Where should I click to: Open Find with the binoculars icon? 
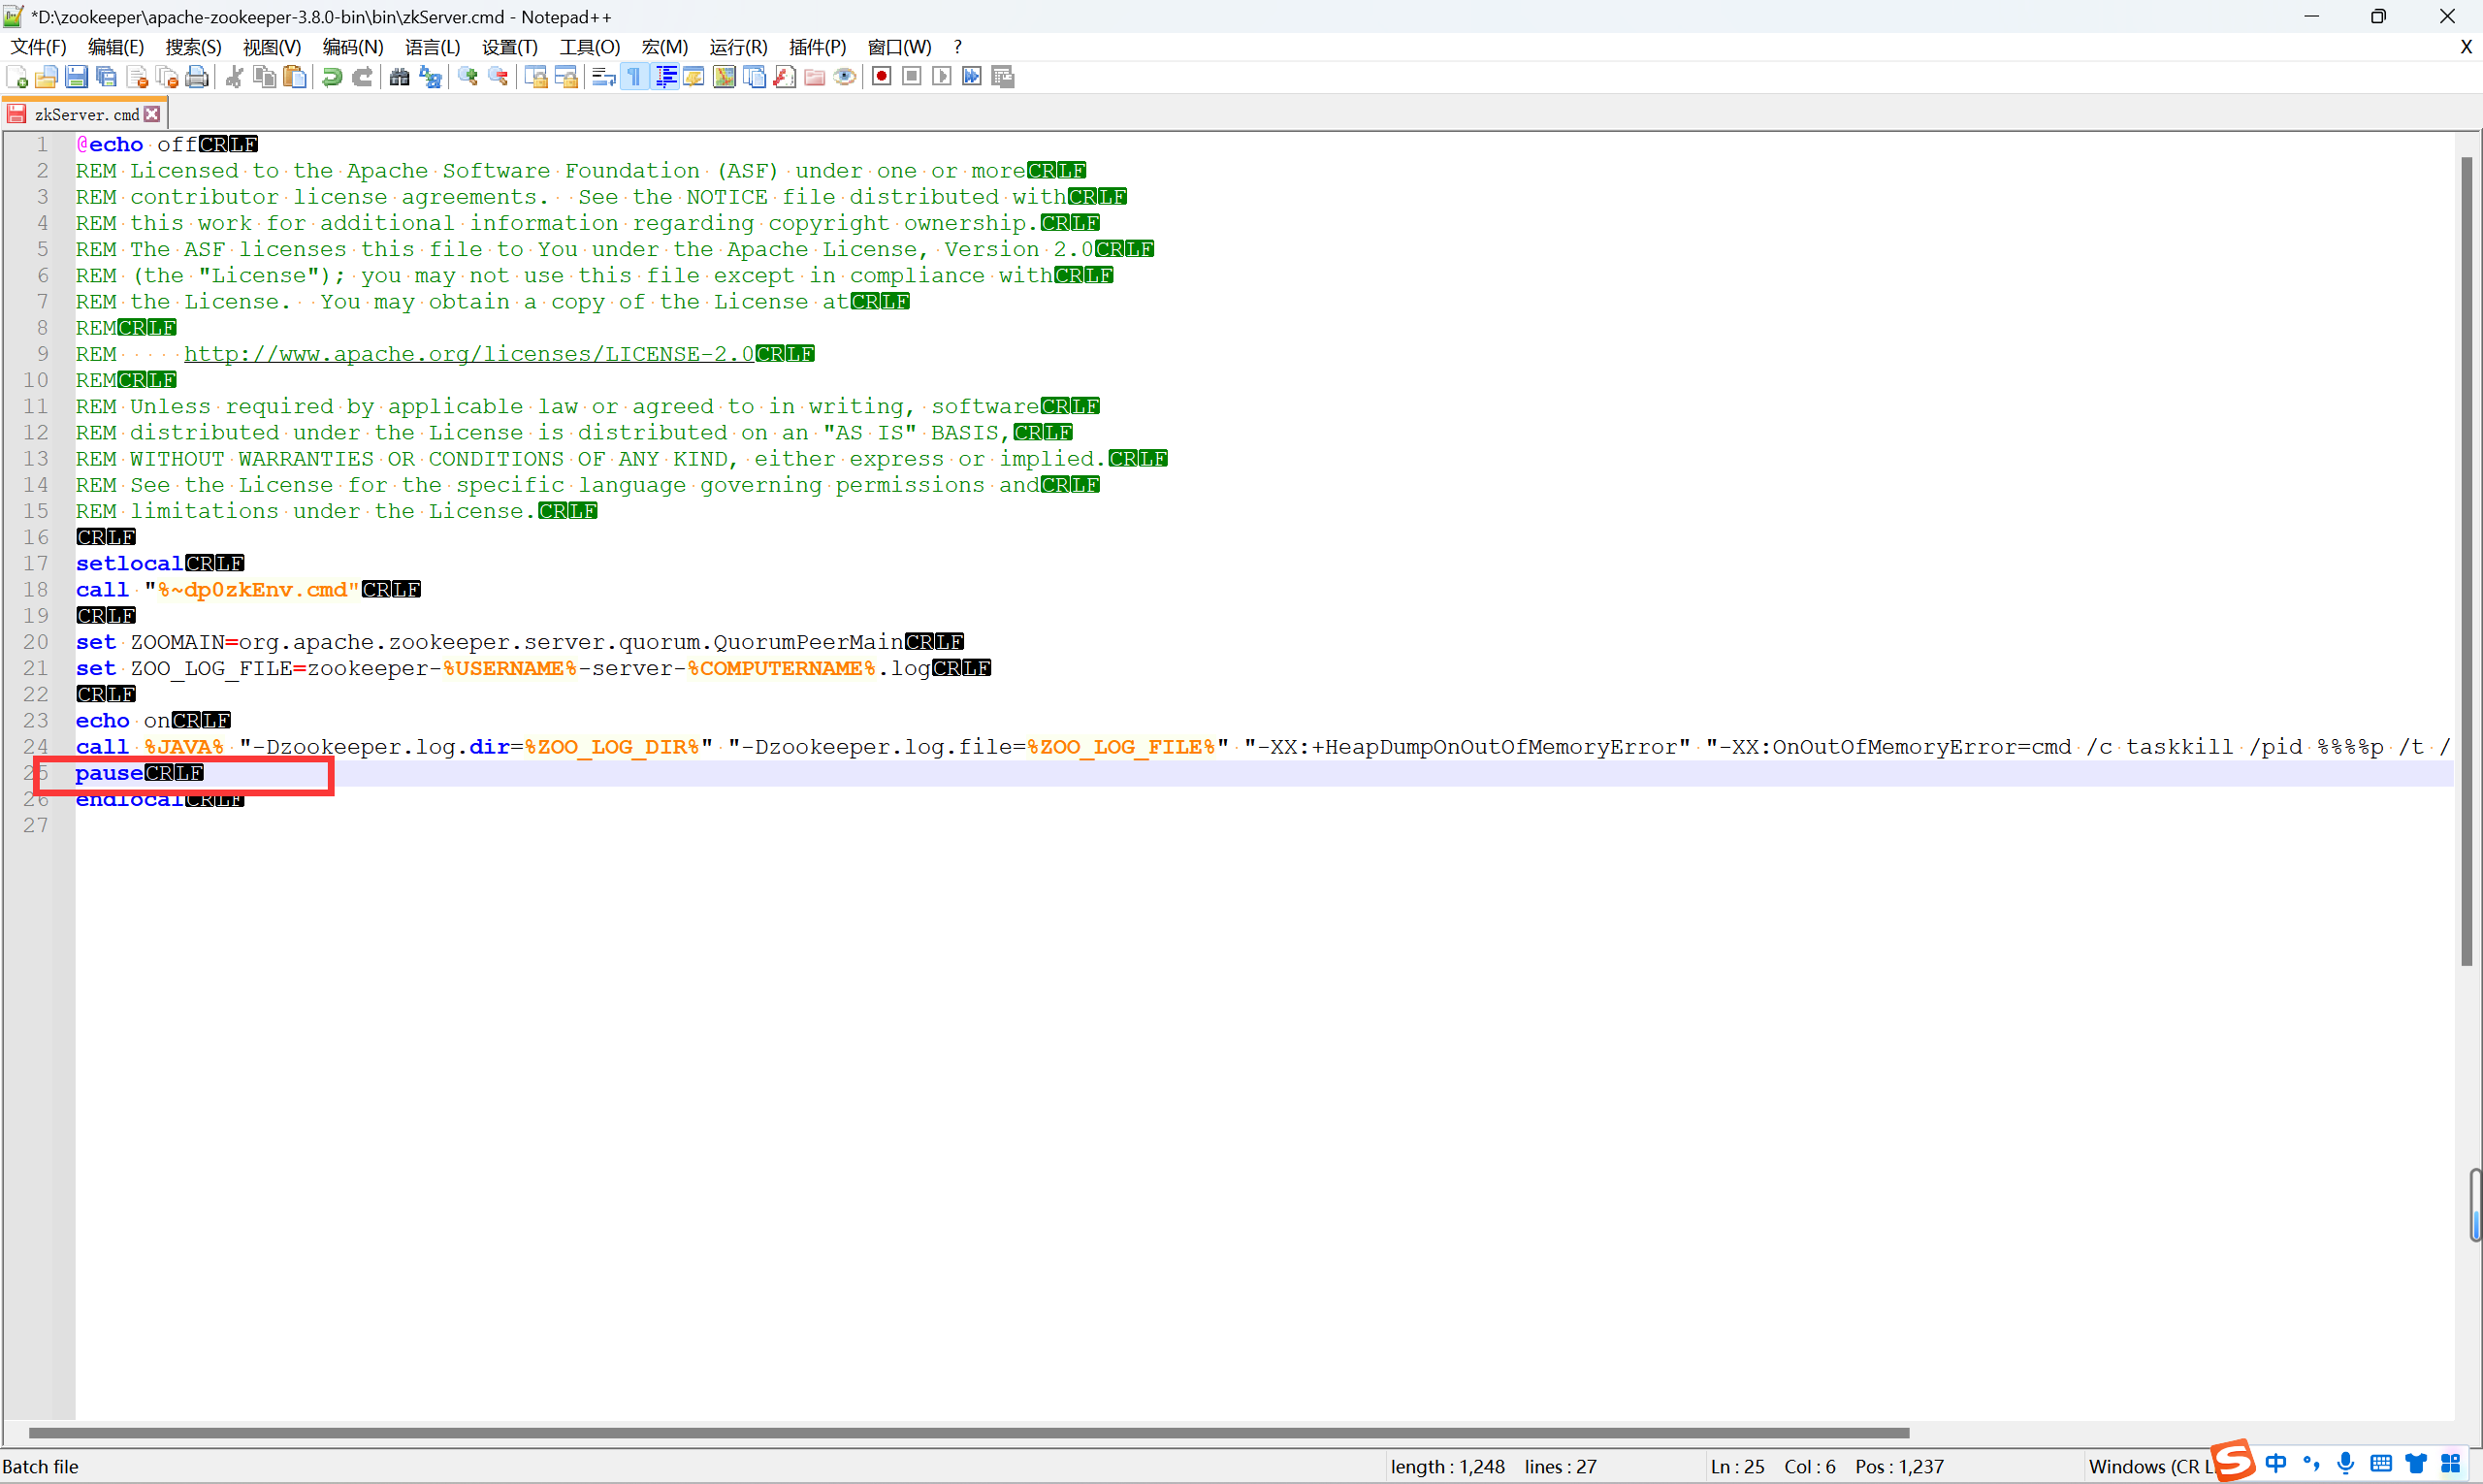click(x=399, y=77)
